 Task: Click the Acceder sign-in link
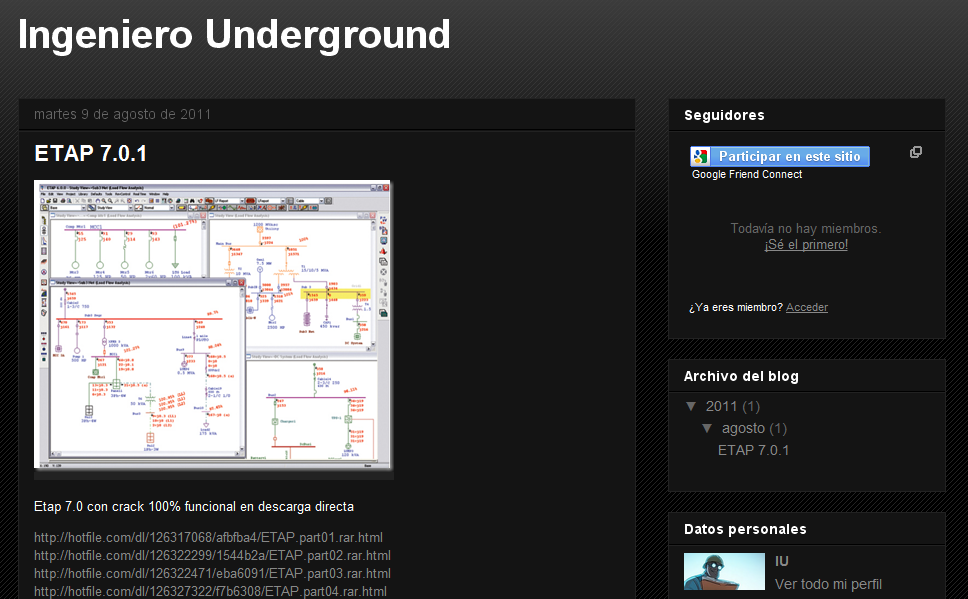(807, 308)
